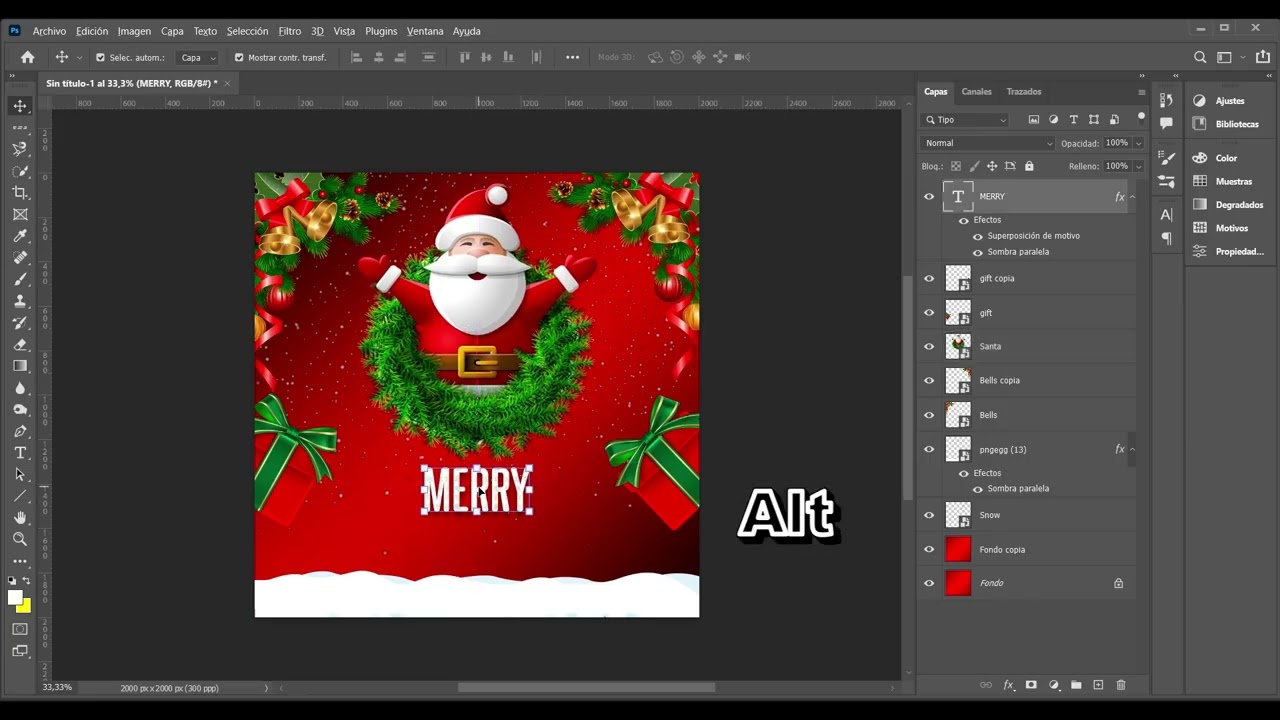Viewport: 1280px width, 720px height.
Task: Toggle Quick Mask mode icon
Action: tap(20, 629)
